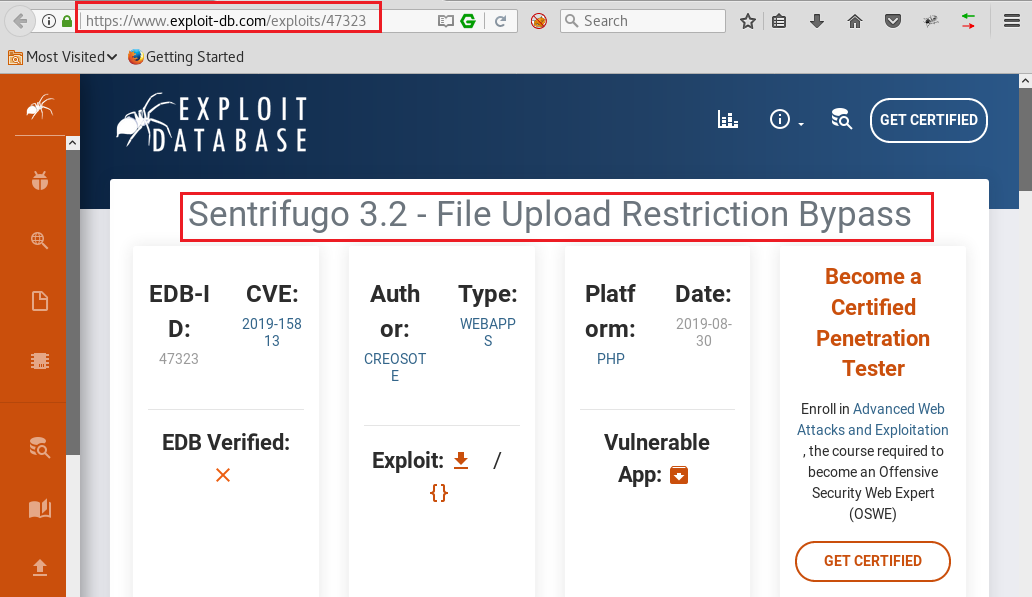
Task: Click EDB-ID value 47323
Action: [178, 359]
